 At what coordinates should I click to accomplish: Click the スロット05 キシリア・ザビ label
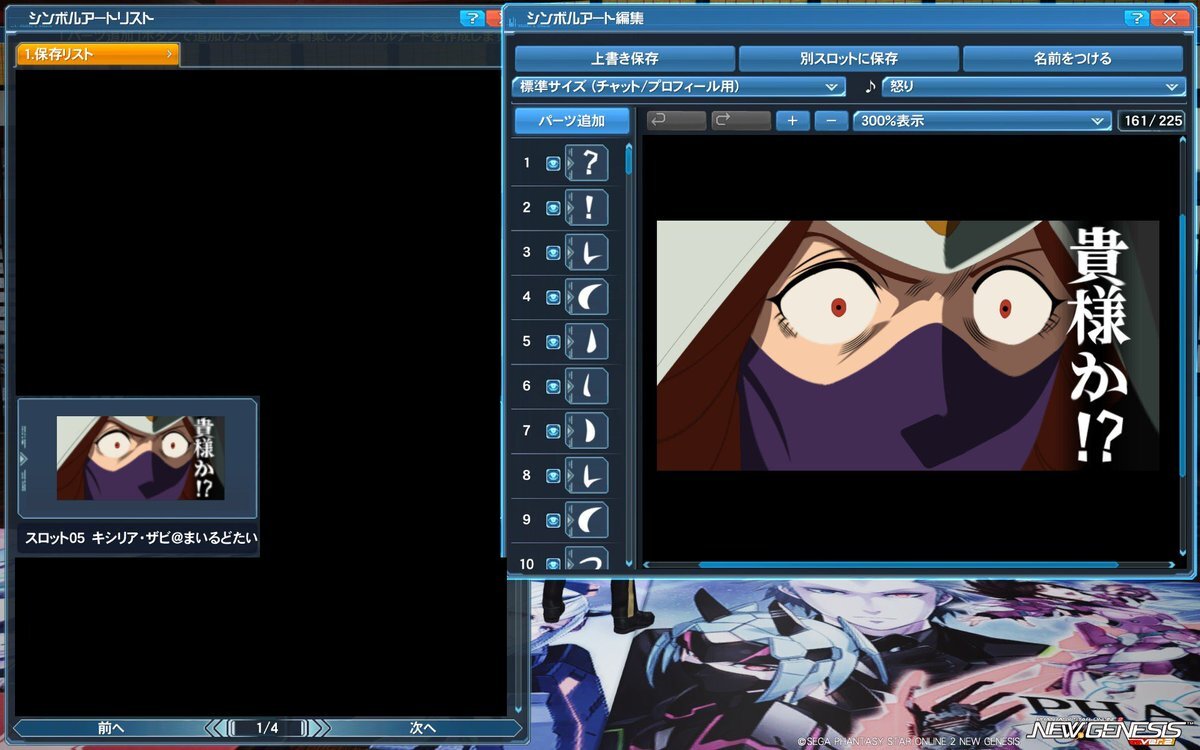coord(139,538)
